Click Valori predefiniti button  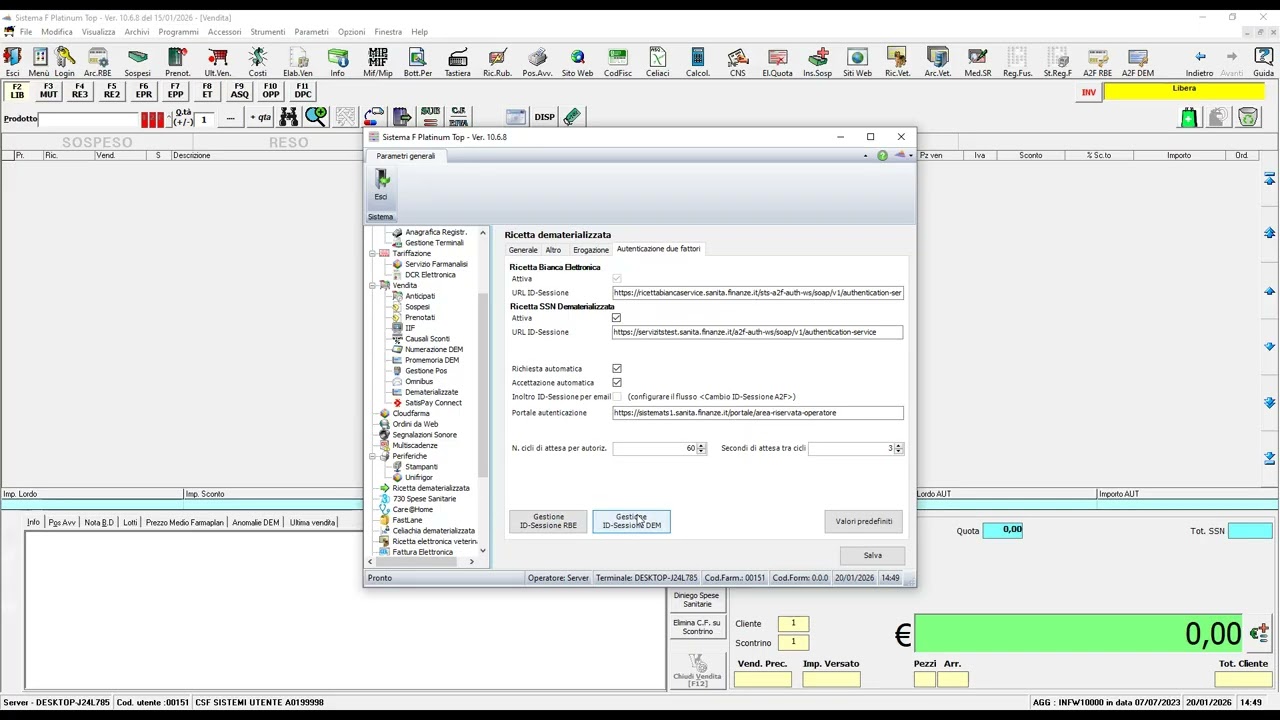tap(864, 521)
